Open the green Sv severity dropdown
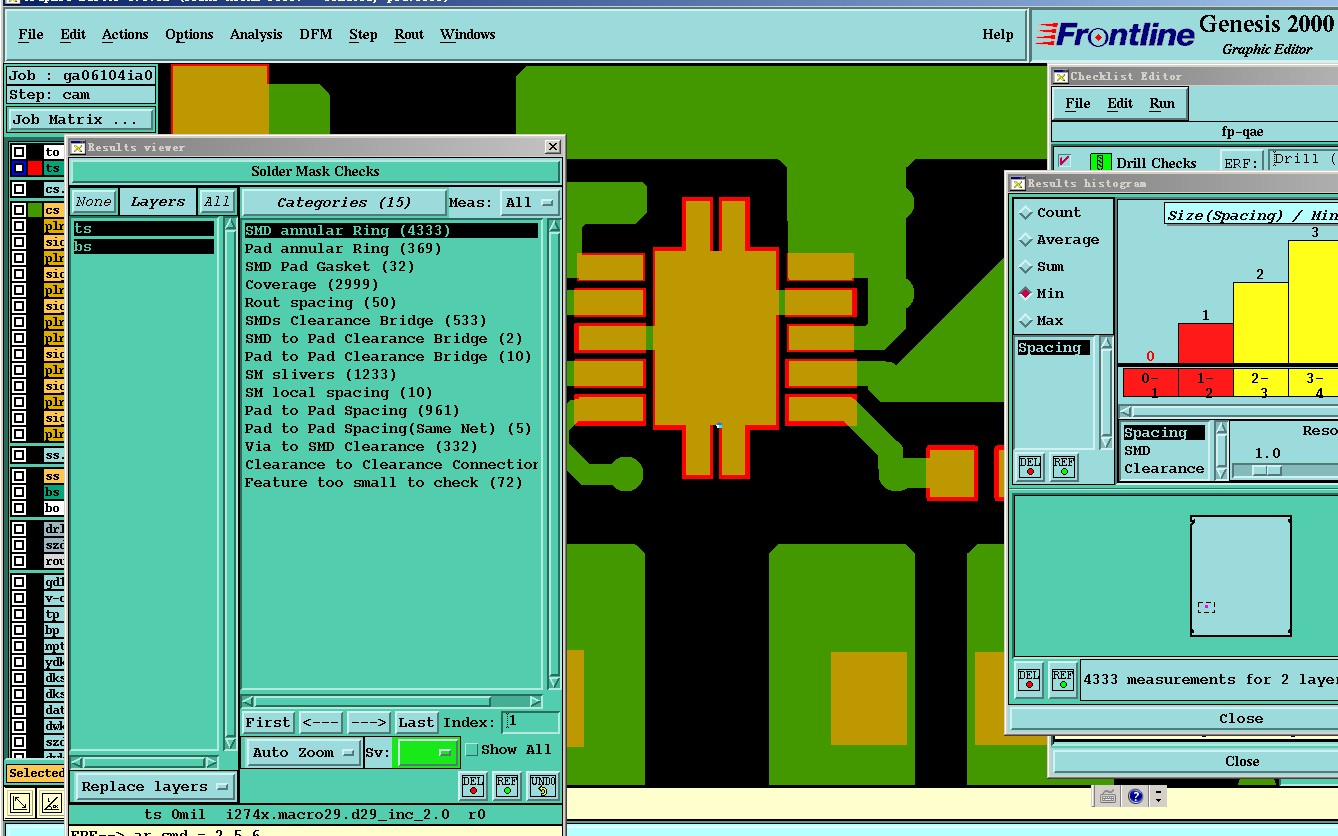The width and height of the screenshot is (1338, 836). click(x=428, y=752)
